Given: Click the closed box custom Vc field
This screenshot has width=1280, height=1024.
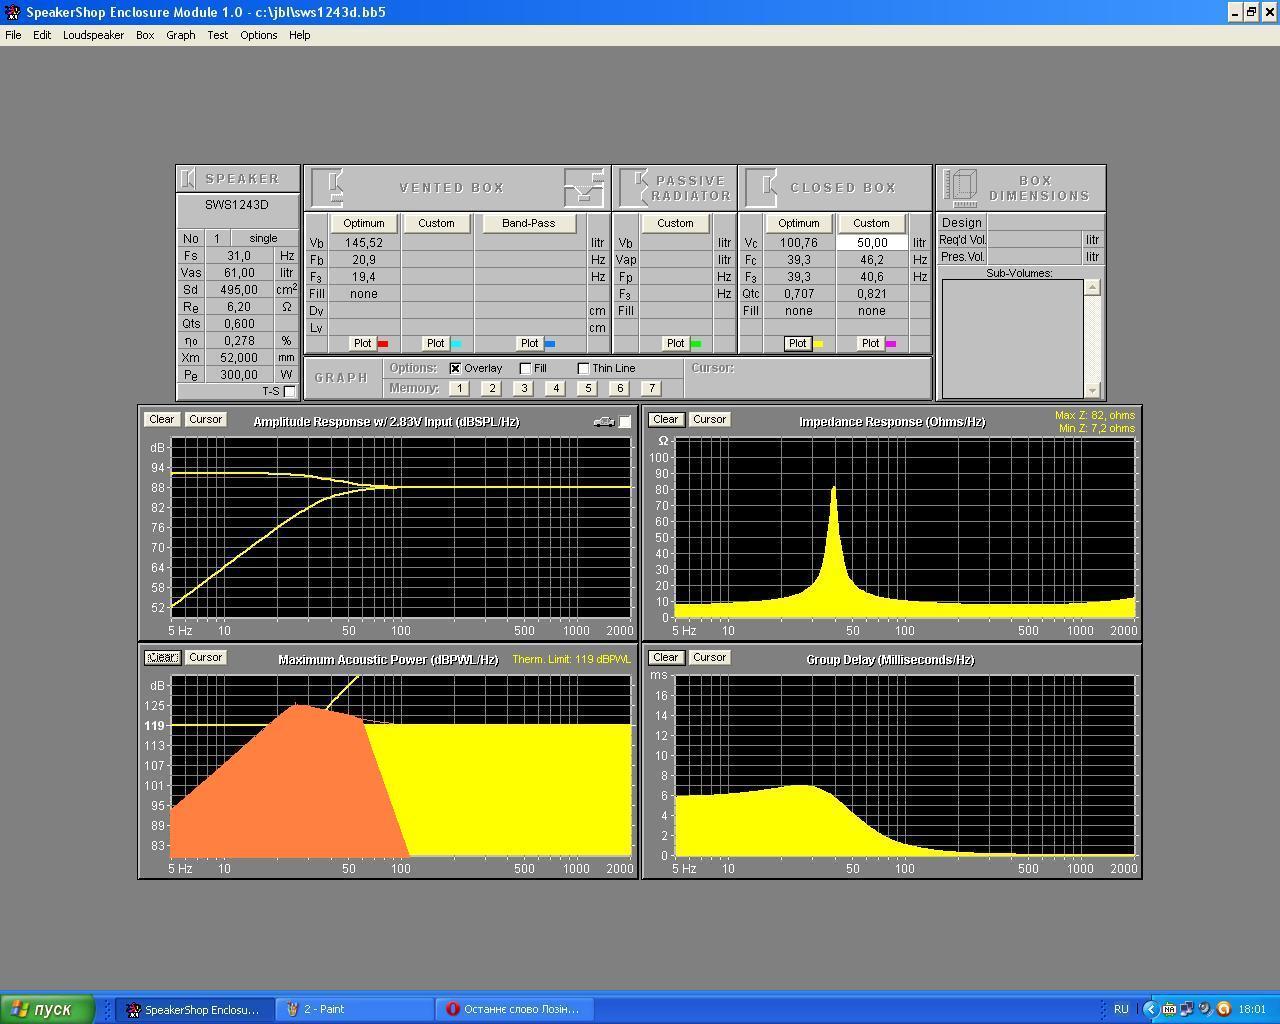Looking at the screenshot, I should point(871,243).
